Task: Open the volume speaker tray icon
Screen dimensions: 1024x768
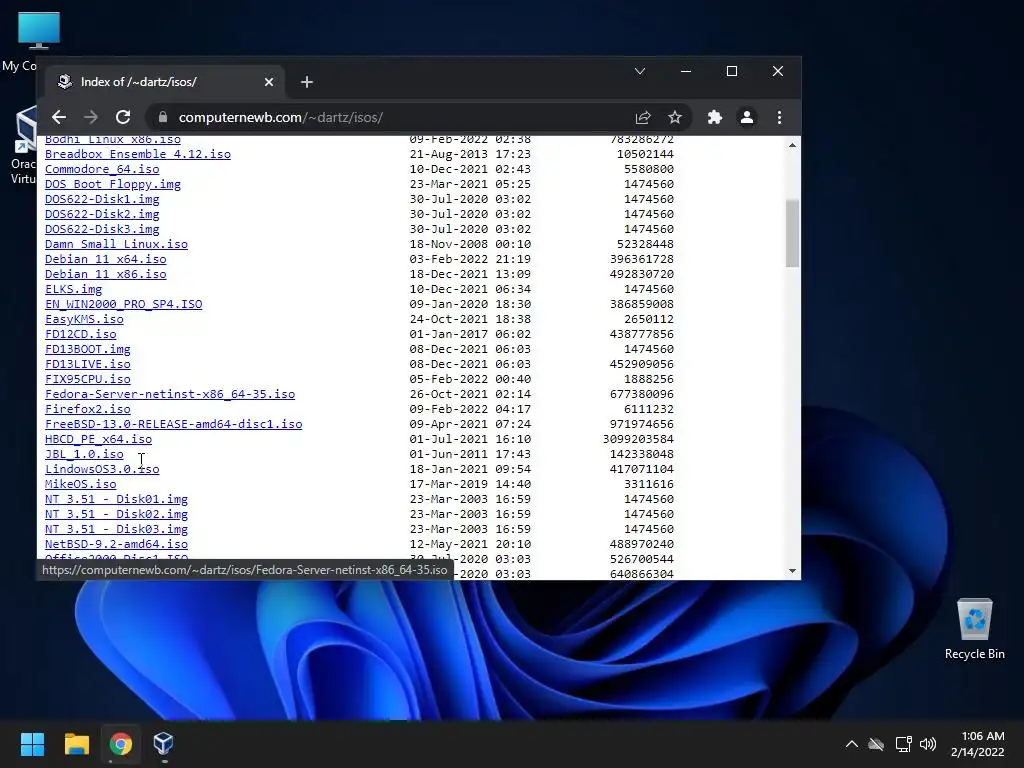Action: 927,744
